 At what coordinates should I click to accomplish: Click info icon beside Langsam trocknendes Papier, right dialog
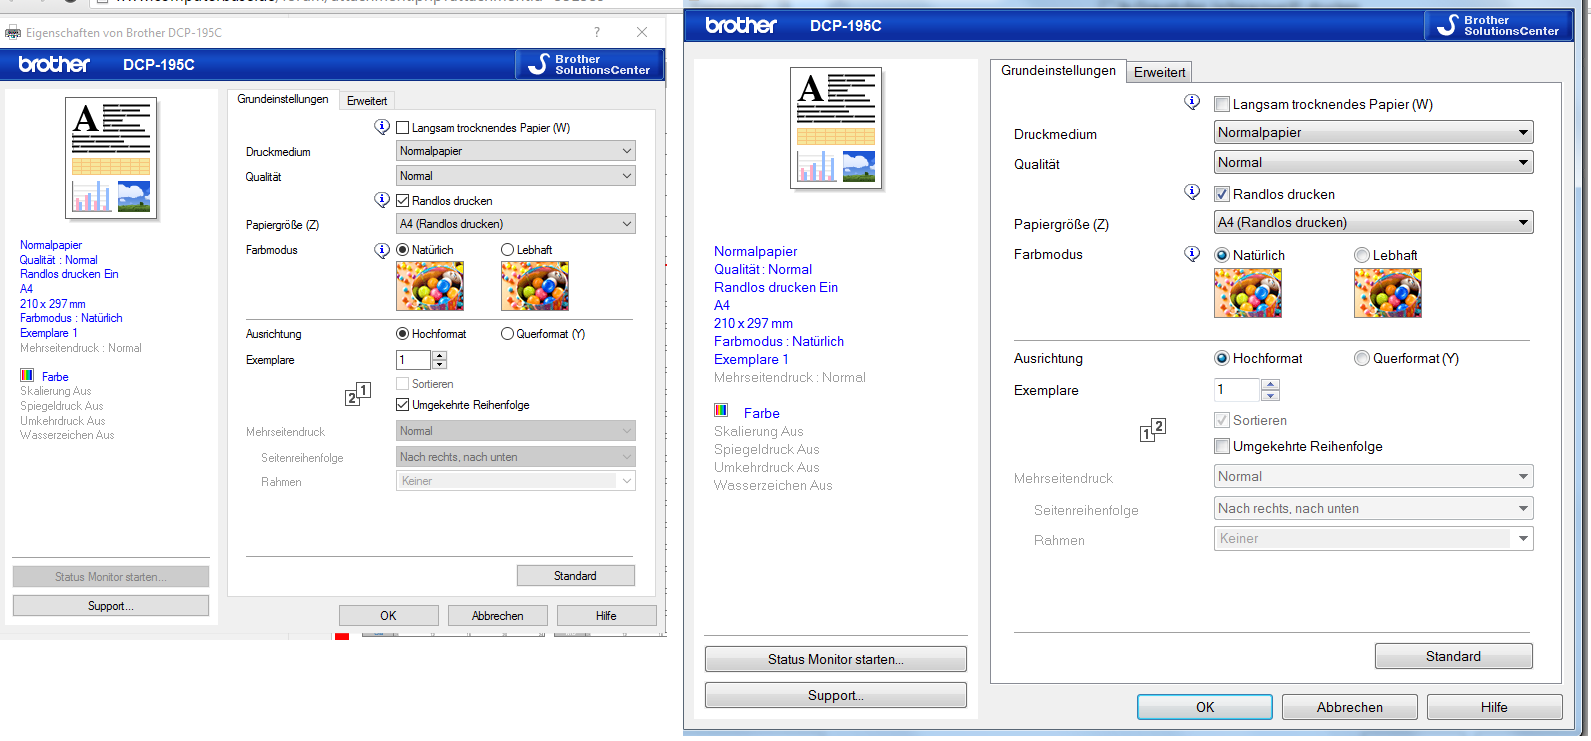(1192, 102)
